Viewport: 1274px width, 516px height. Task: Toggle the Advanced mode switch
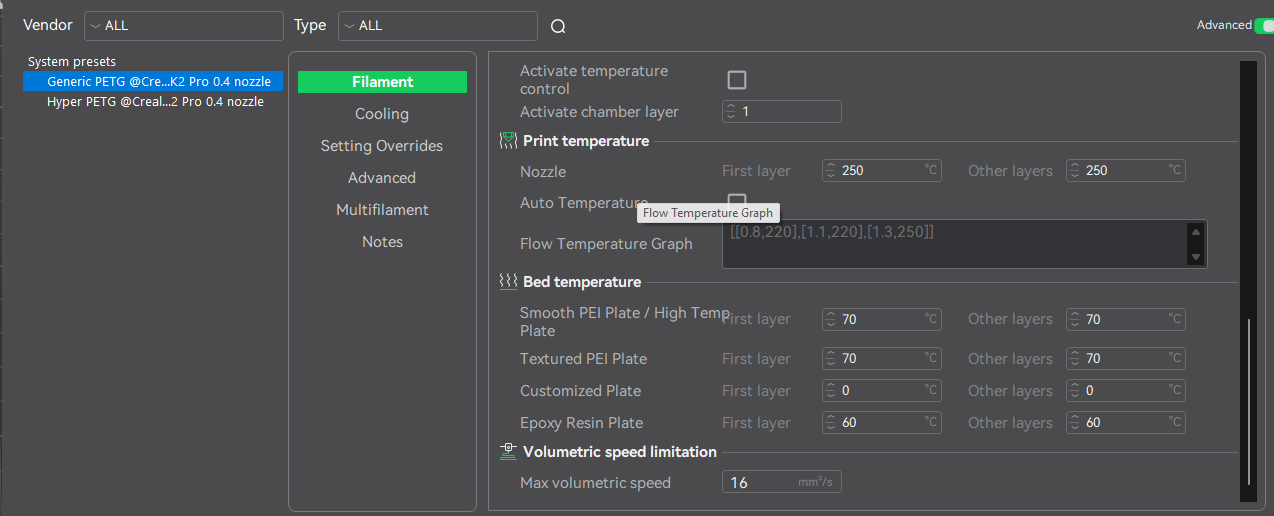click(1263, 25)
